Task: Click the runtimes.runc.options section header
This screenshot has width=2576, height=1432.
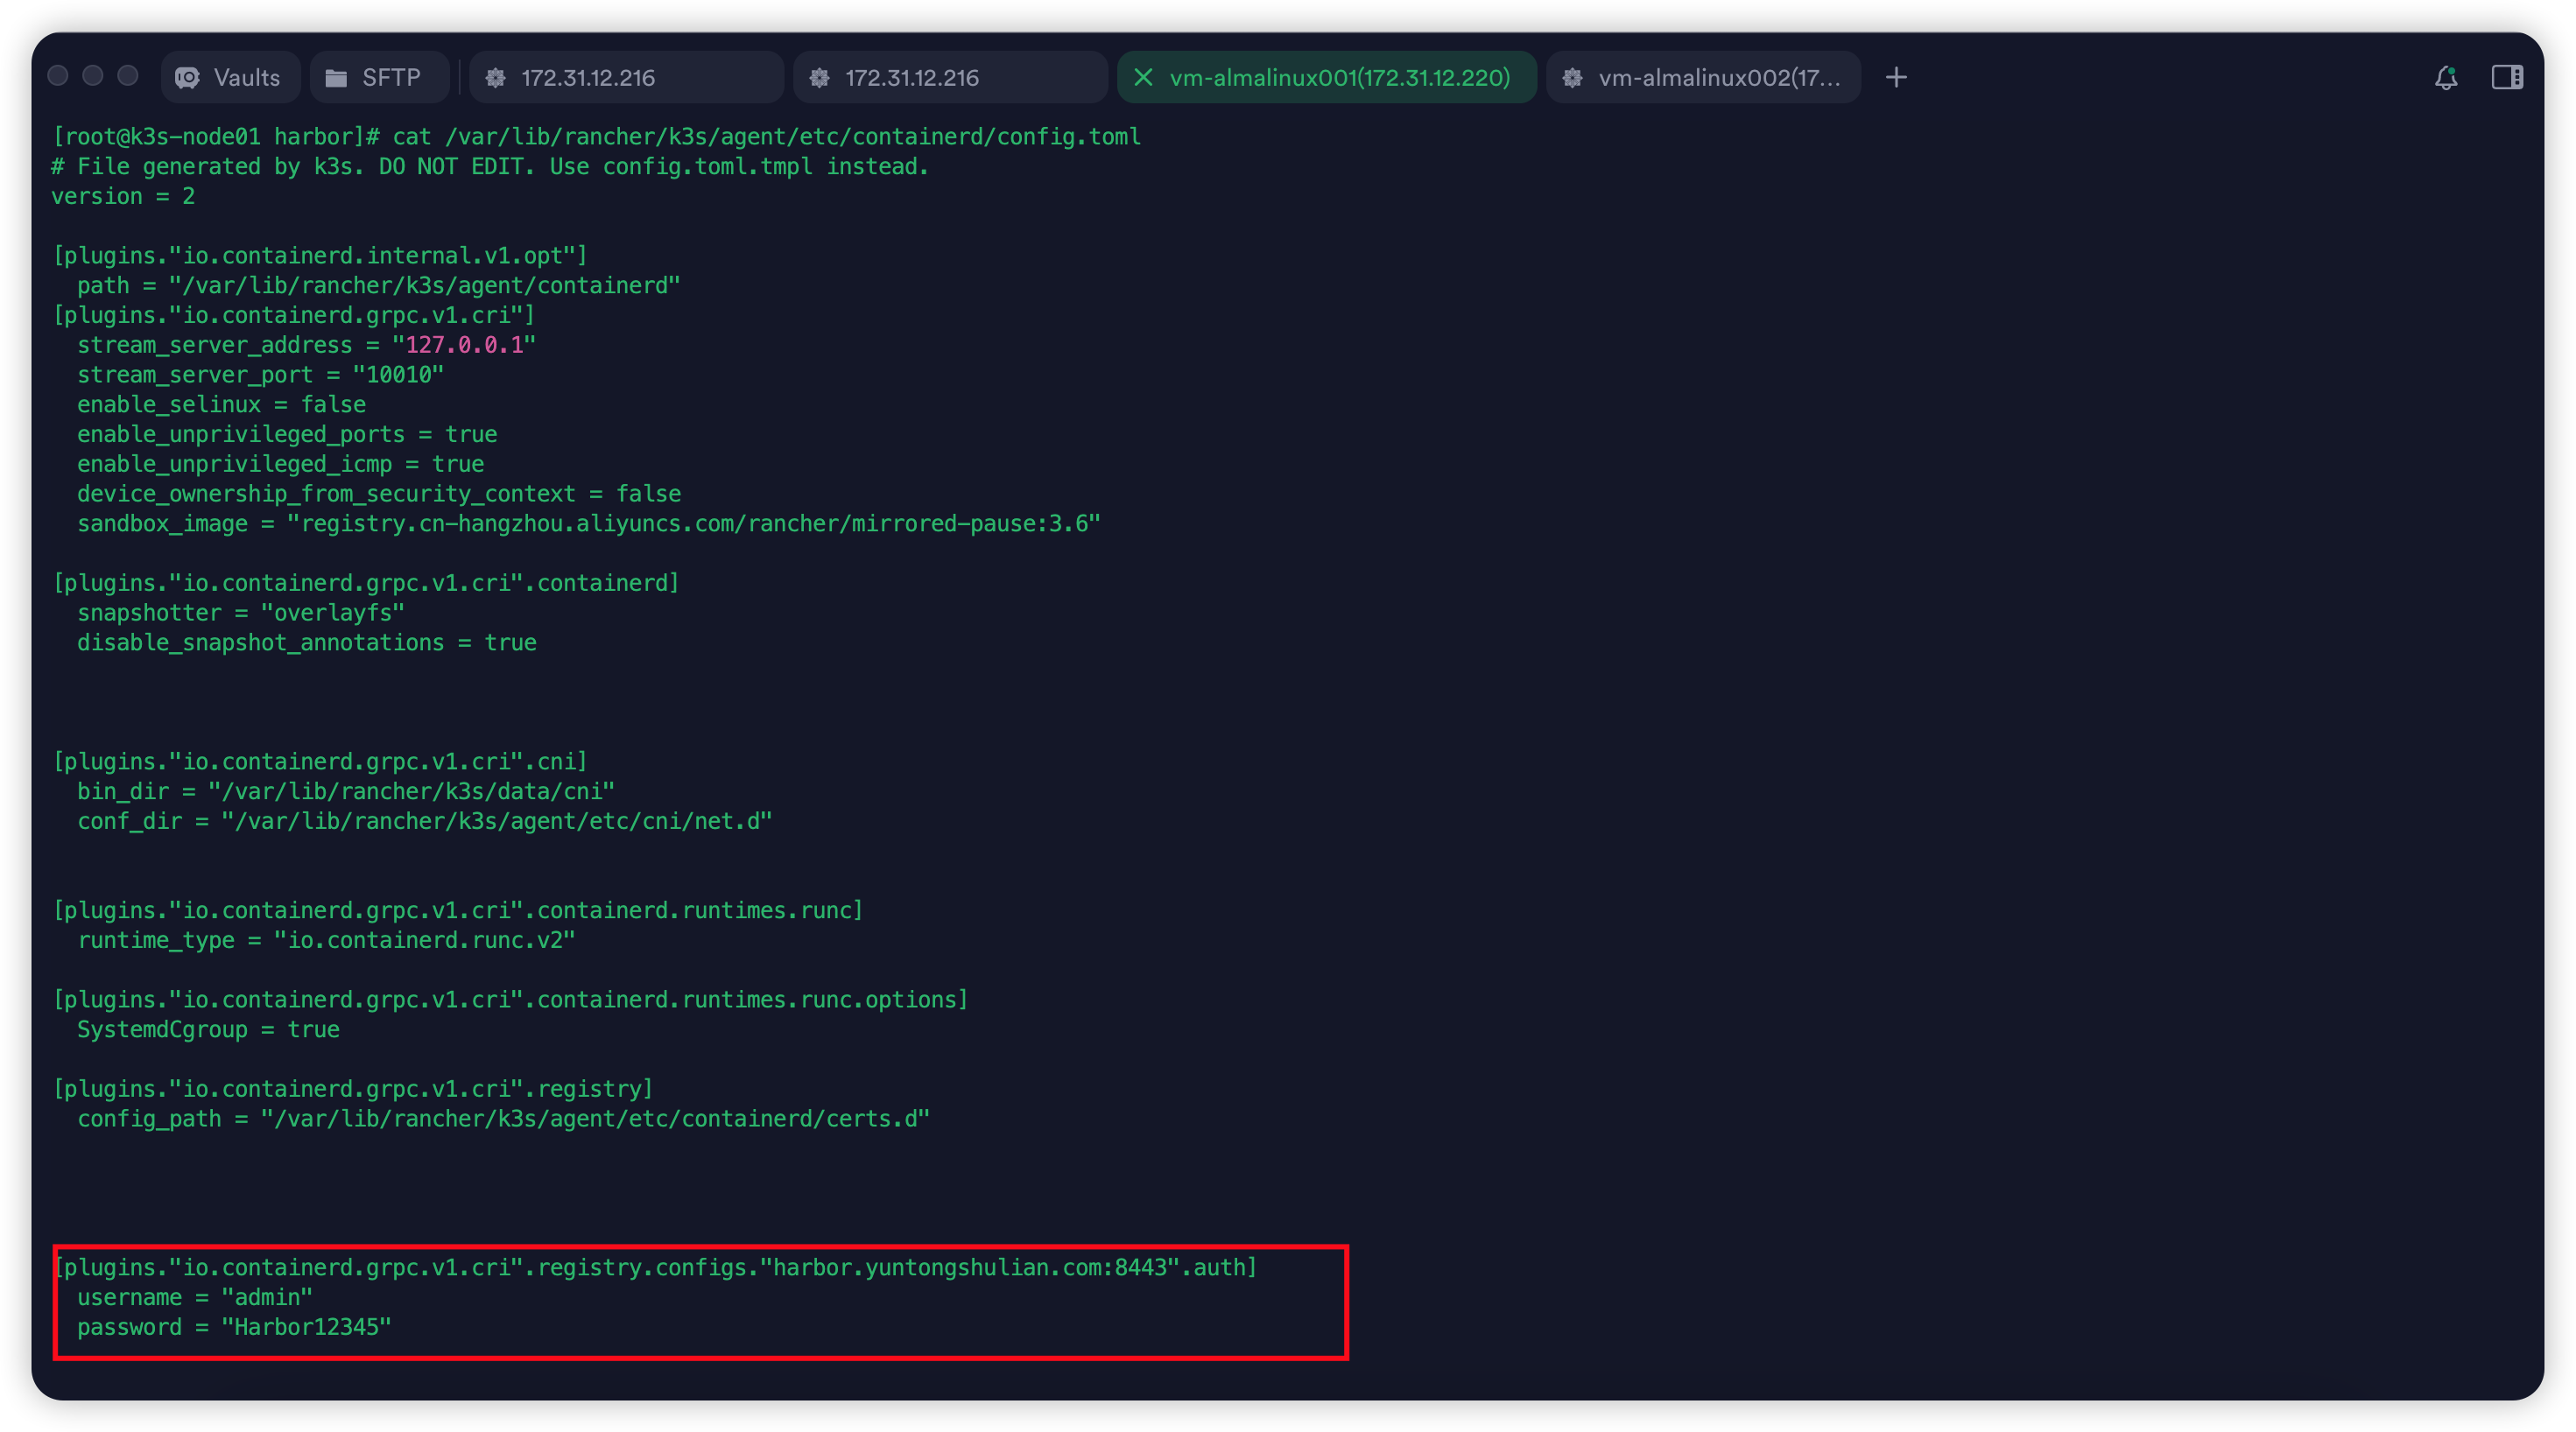Action: (x=510, y=1000)
